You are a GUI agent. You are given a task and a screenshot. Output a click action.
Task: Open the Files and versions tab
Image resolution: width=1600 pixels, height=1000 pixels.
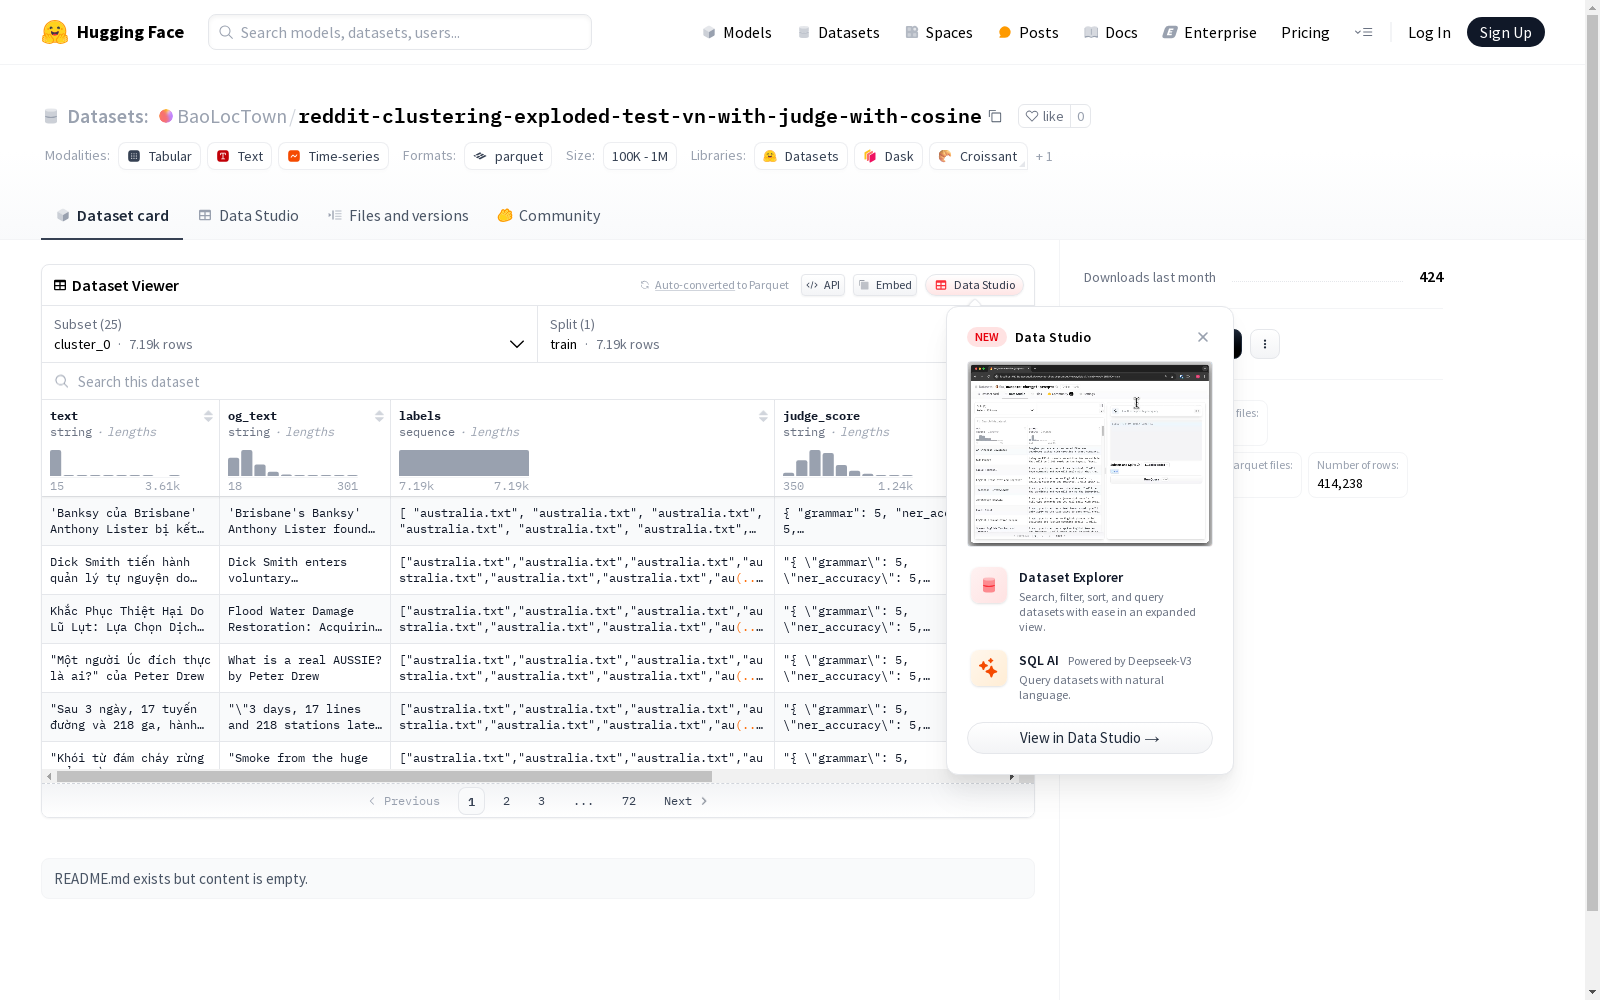tap(398, 216)
